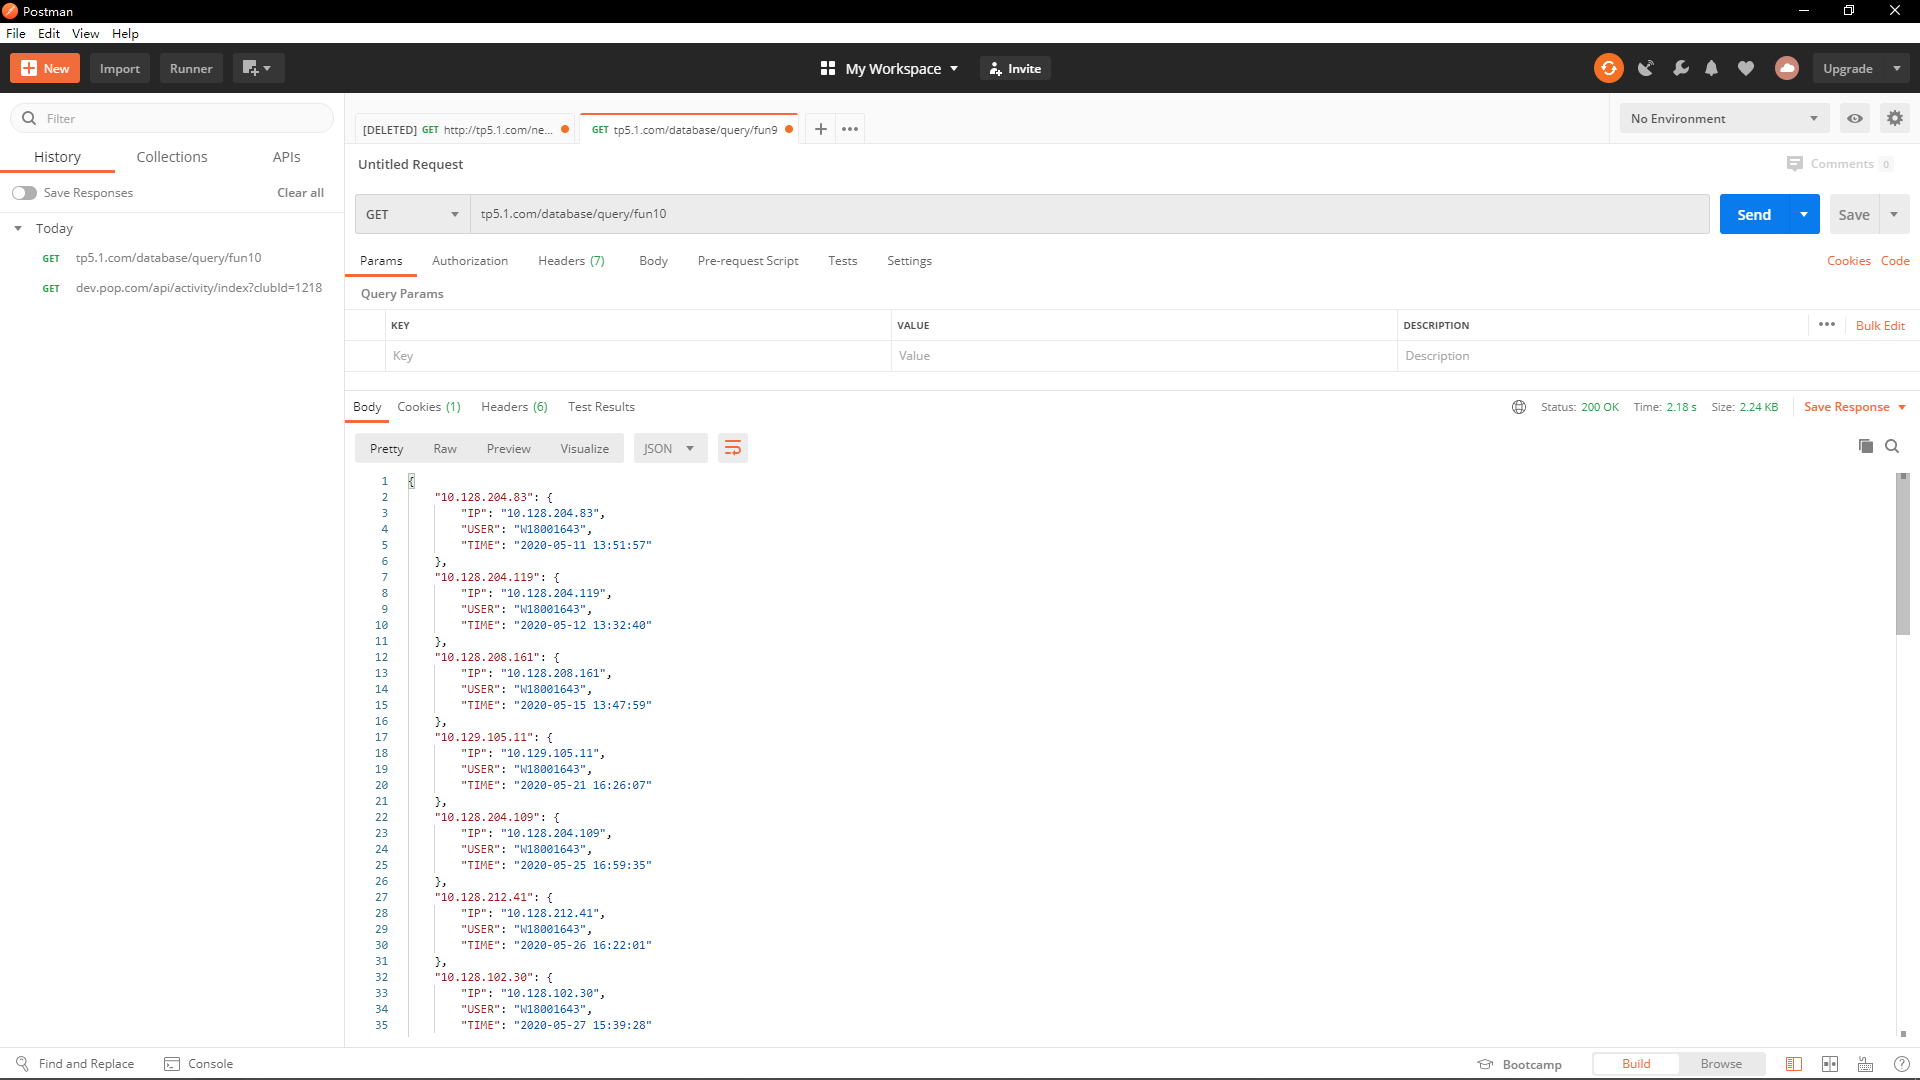Viewport: 1920px width, 1080px height.
Task: Click the Runner button
Action: (x=191, y=68)
